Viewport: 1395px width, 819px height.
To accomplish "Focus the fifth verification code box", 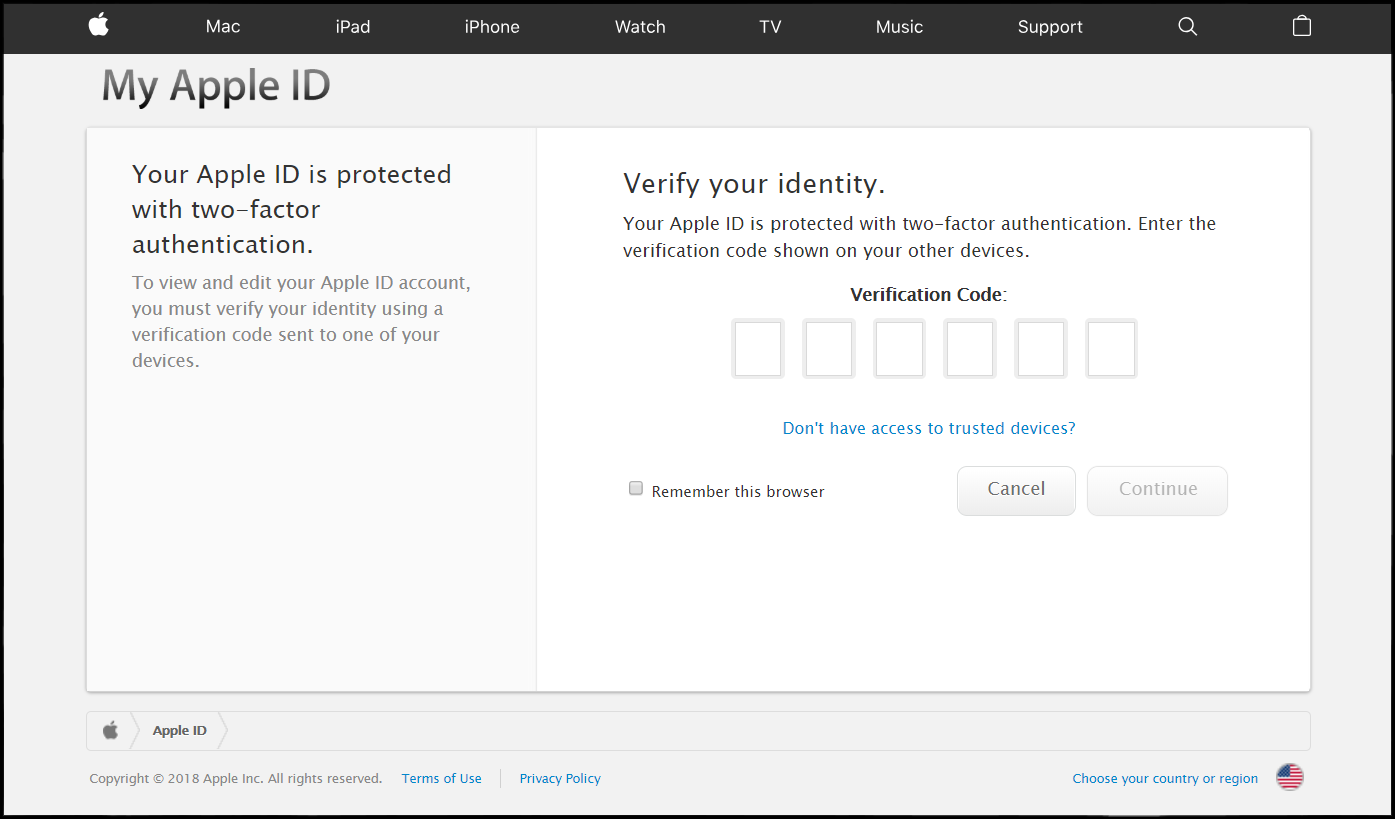I will pyautogui.click(x=1041, y=349).
